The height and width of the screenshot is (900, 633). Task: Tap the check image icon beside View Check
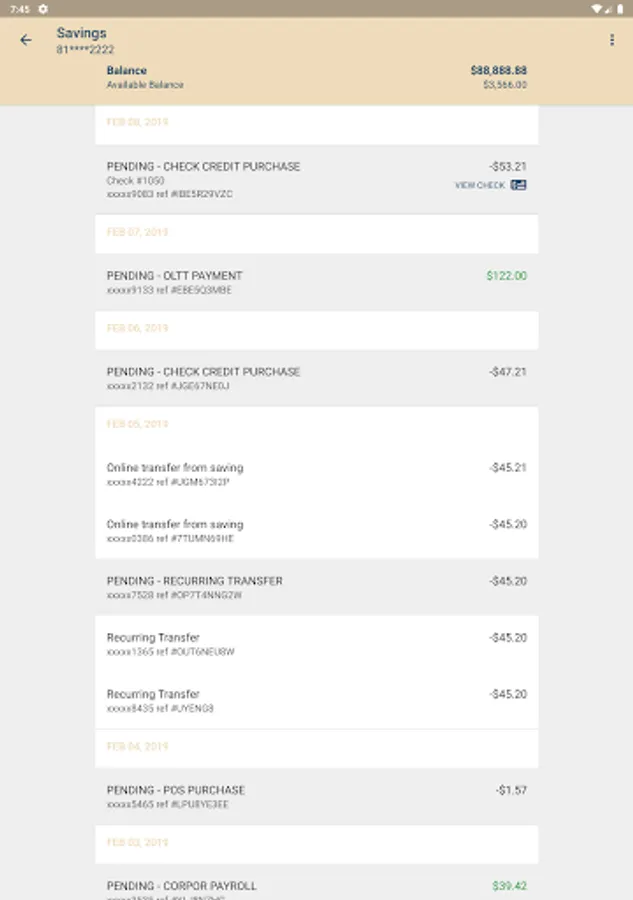pos(518,185)
